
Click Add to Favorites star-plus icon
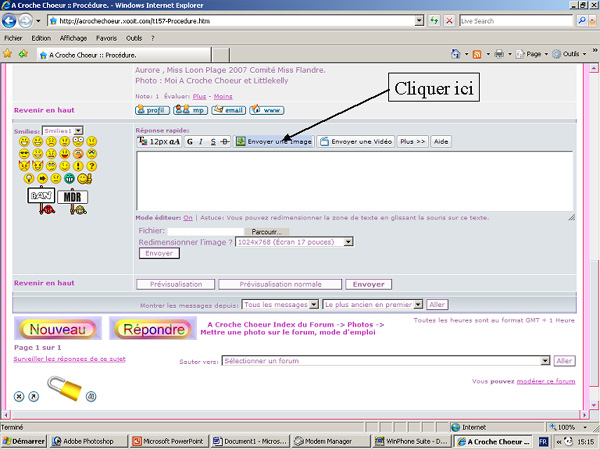(23, 54)
